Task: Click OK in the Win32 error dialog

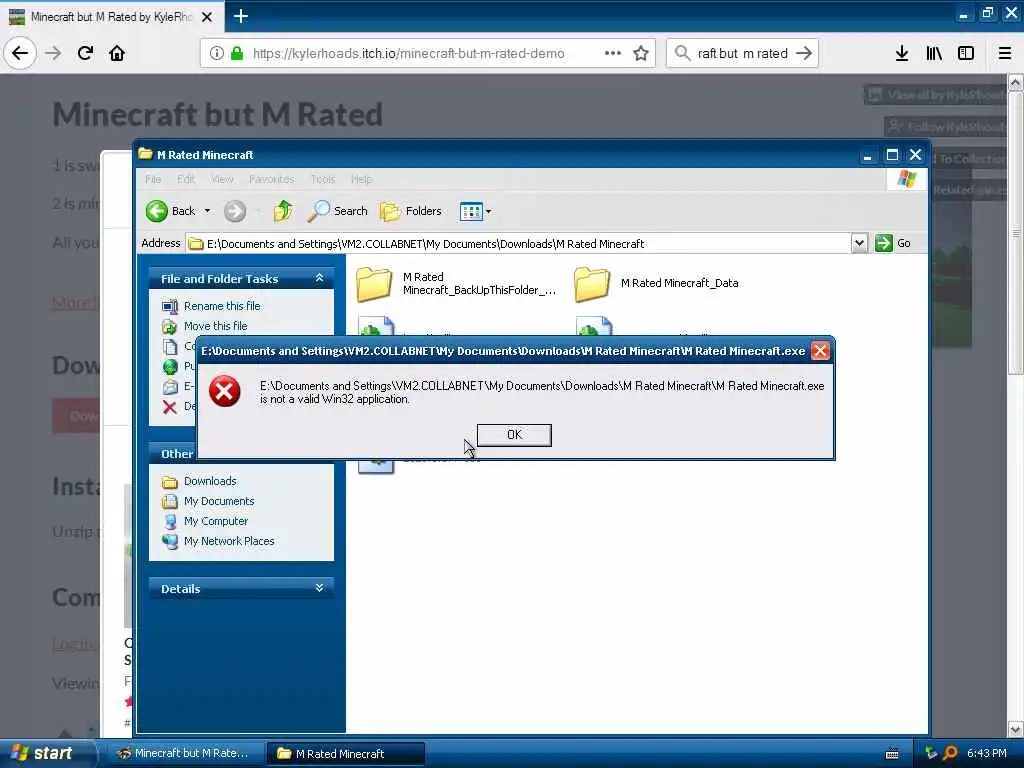Action: click(x=514, y=435)
